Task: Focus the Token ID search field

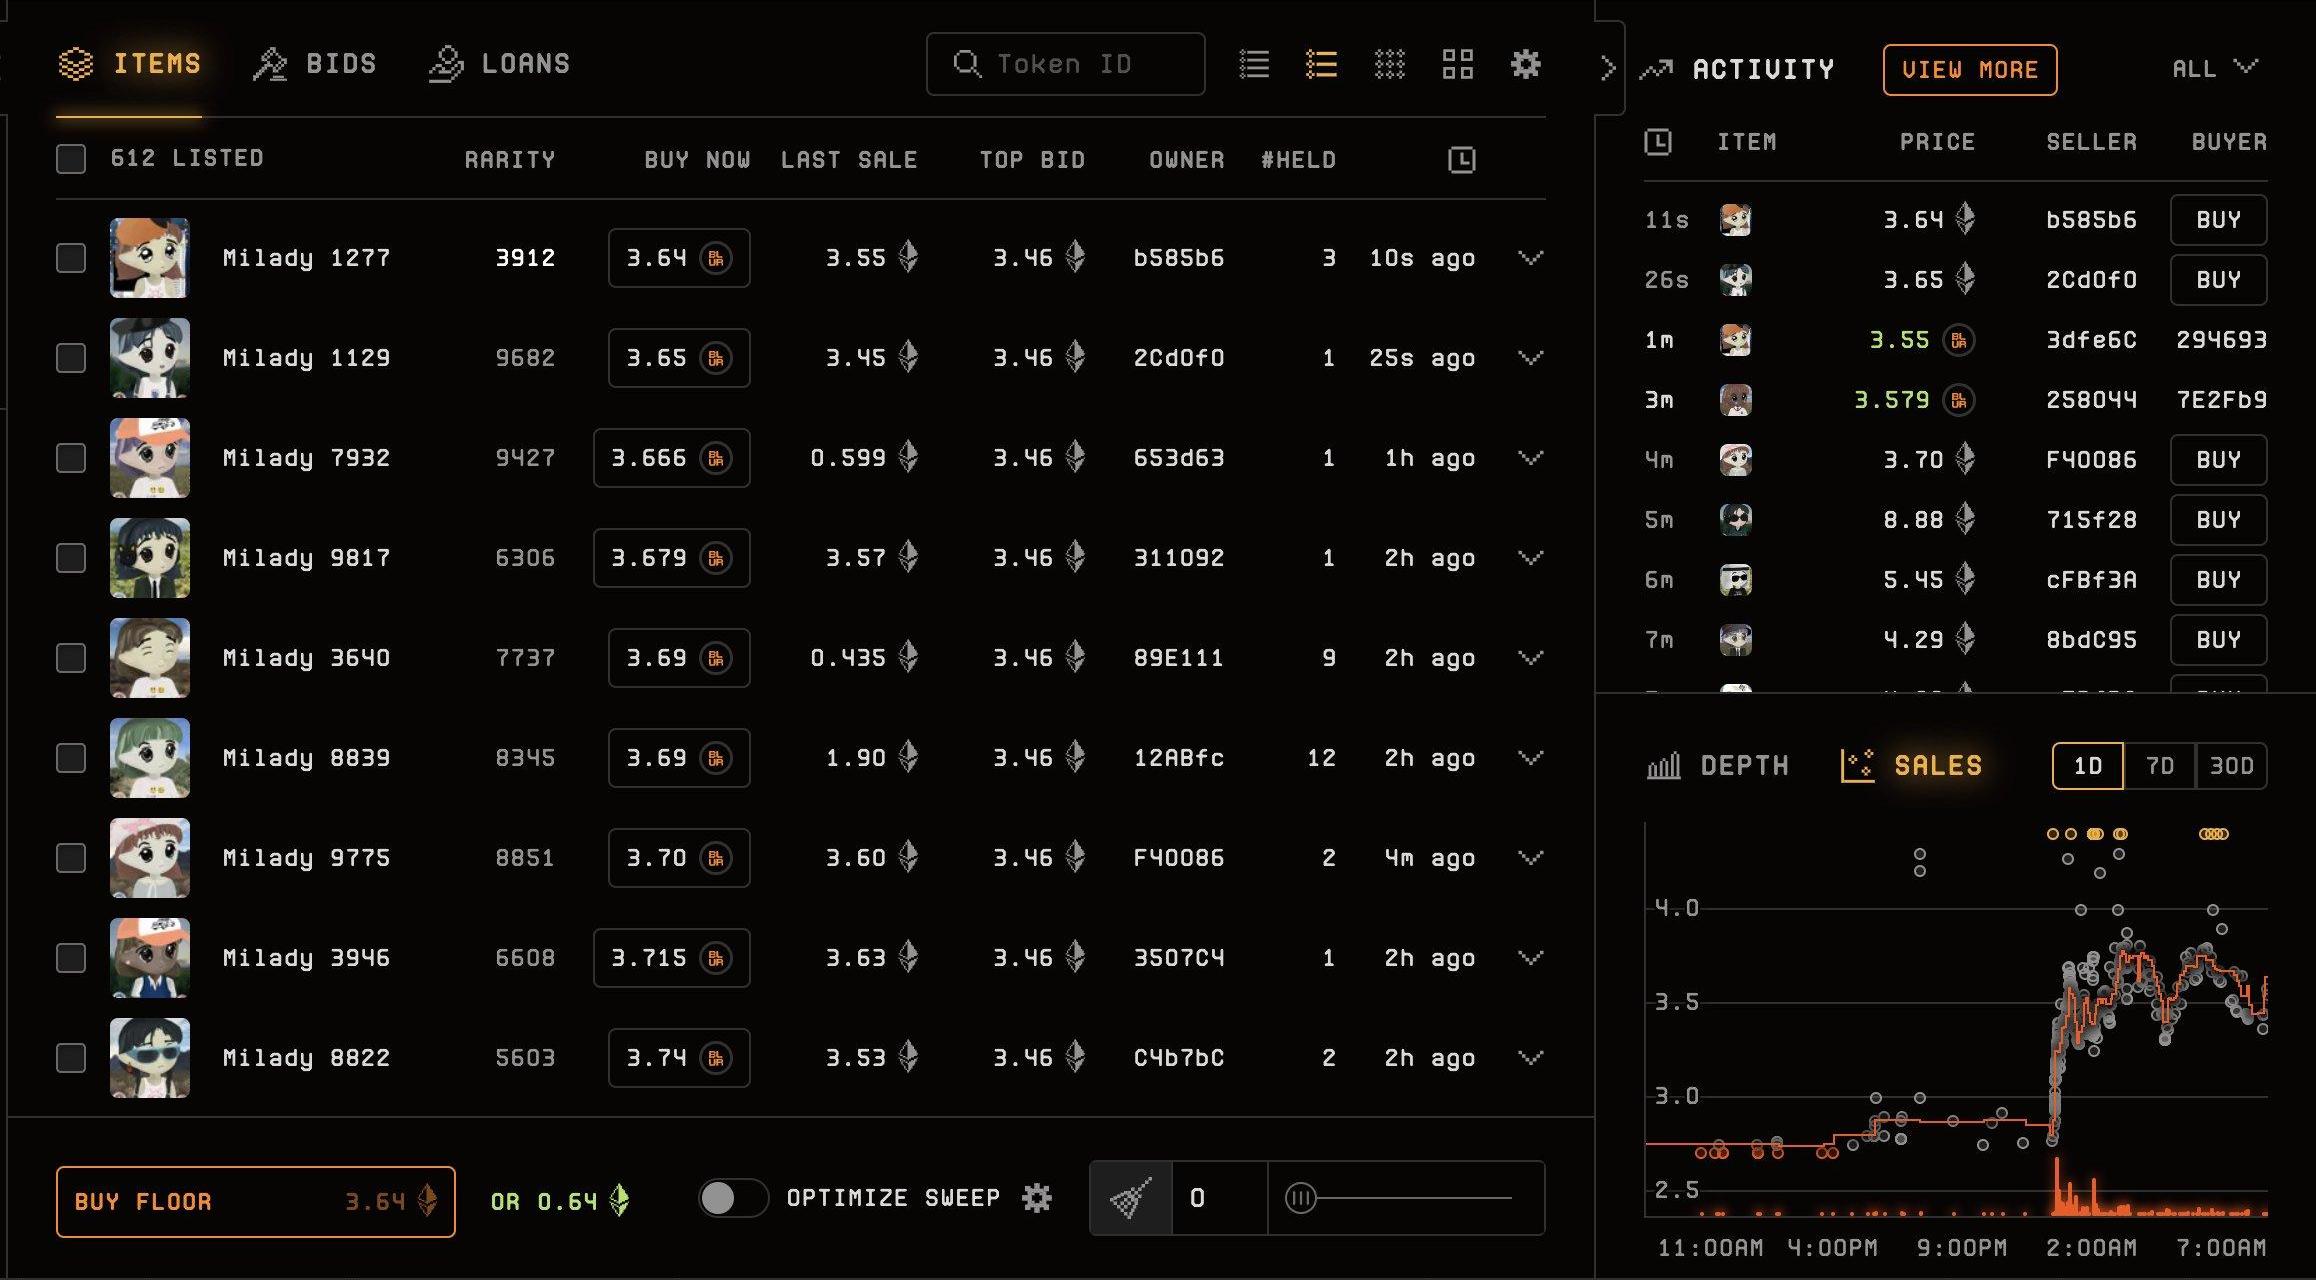Action: [x=1066, y=64]
